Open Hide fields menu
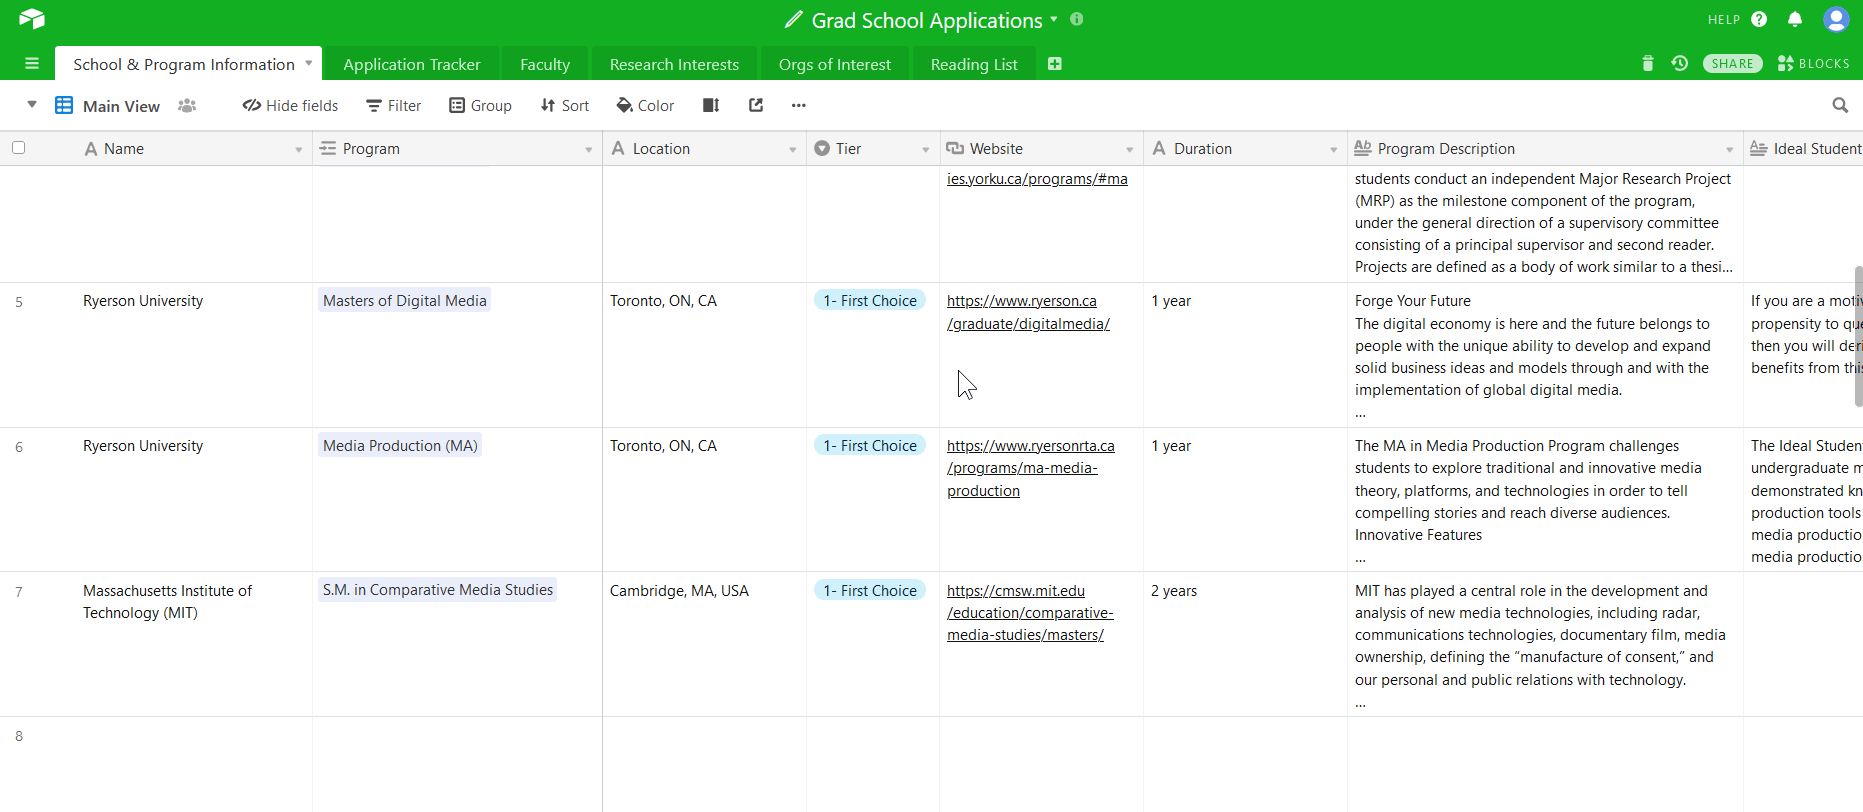1863x812 pixels. 290,105
